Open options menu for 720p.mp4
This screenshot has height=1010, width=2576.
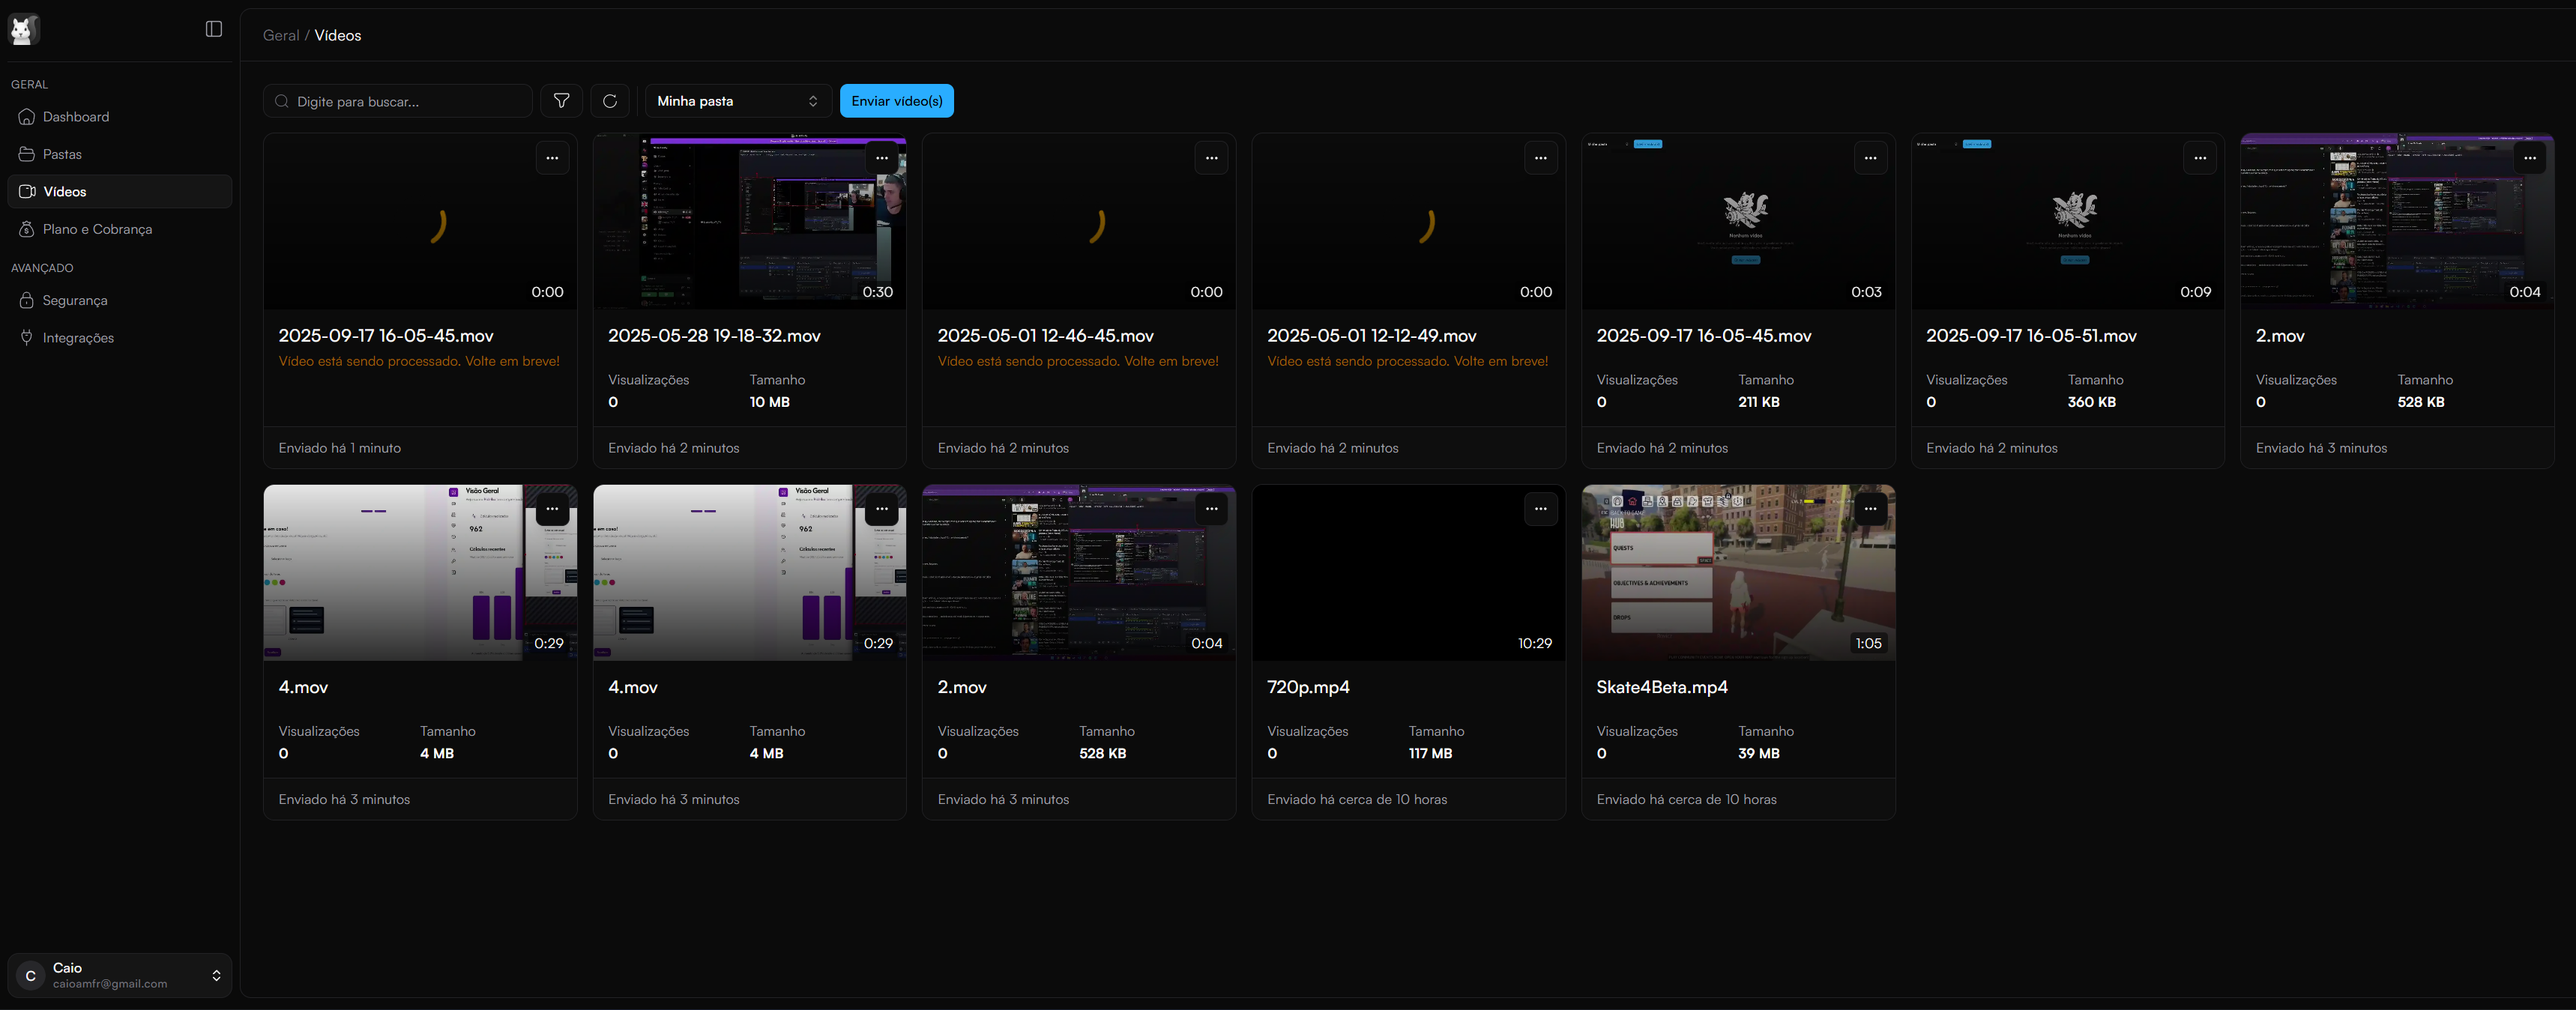[1541, 509]
